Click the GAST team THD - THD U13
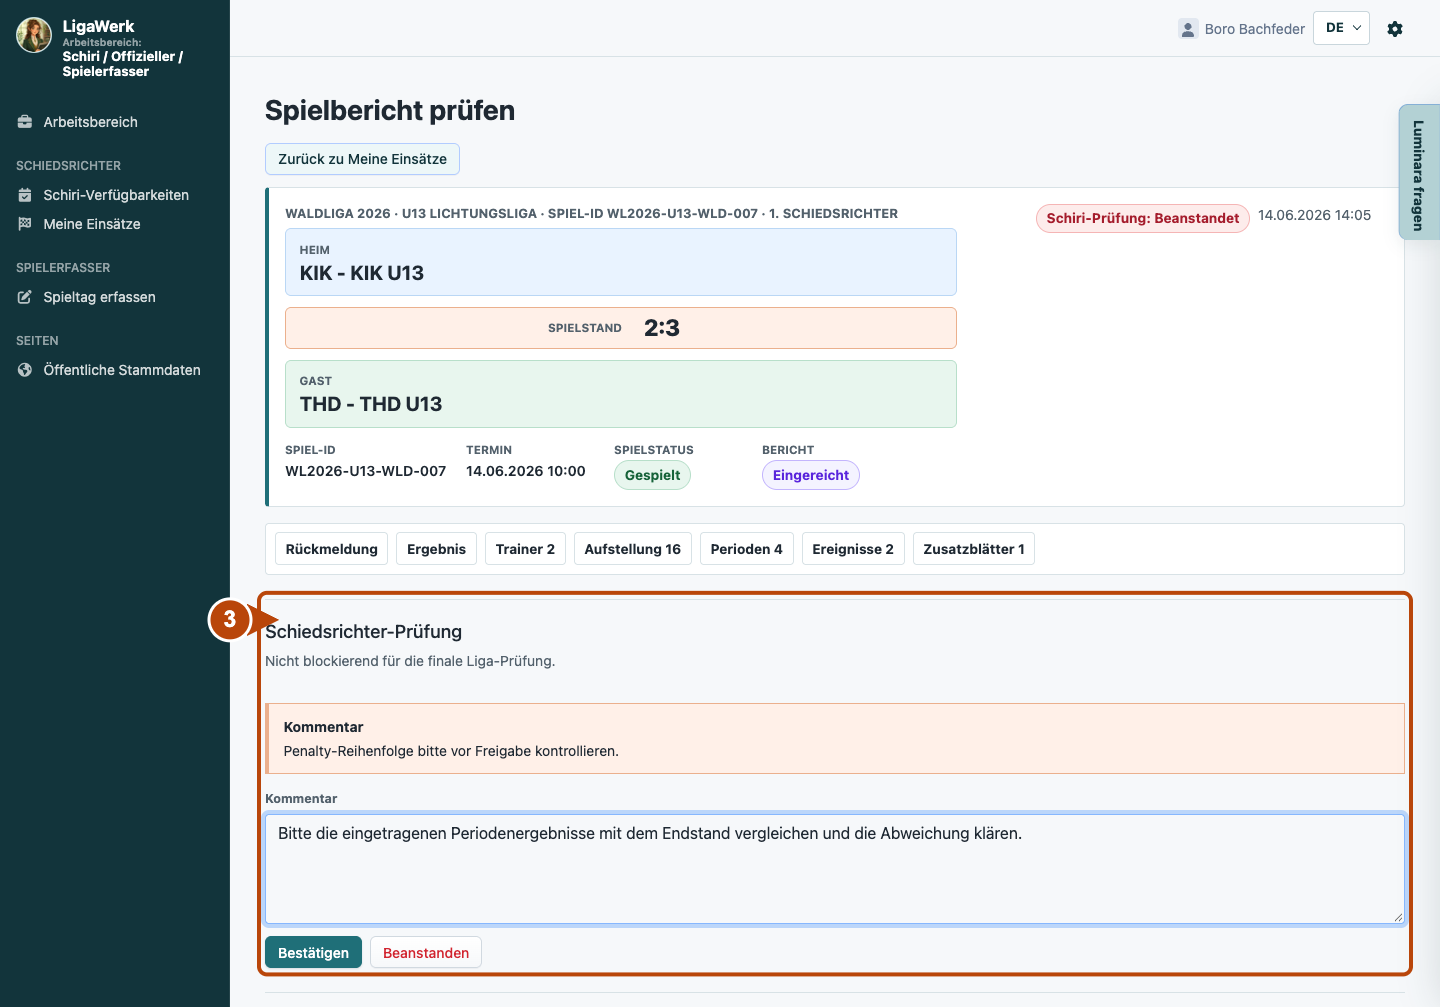The width and height of the screenshot is (1440, 1007). (x=621, y=394)
